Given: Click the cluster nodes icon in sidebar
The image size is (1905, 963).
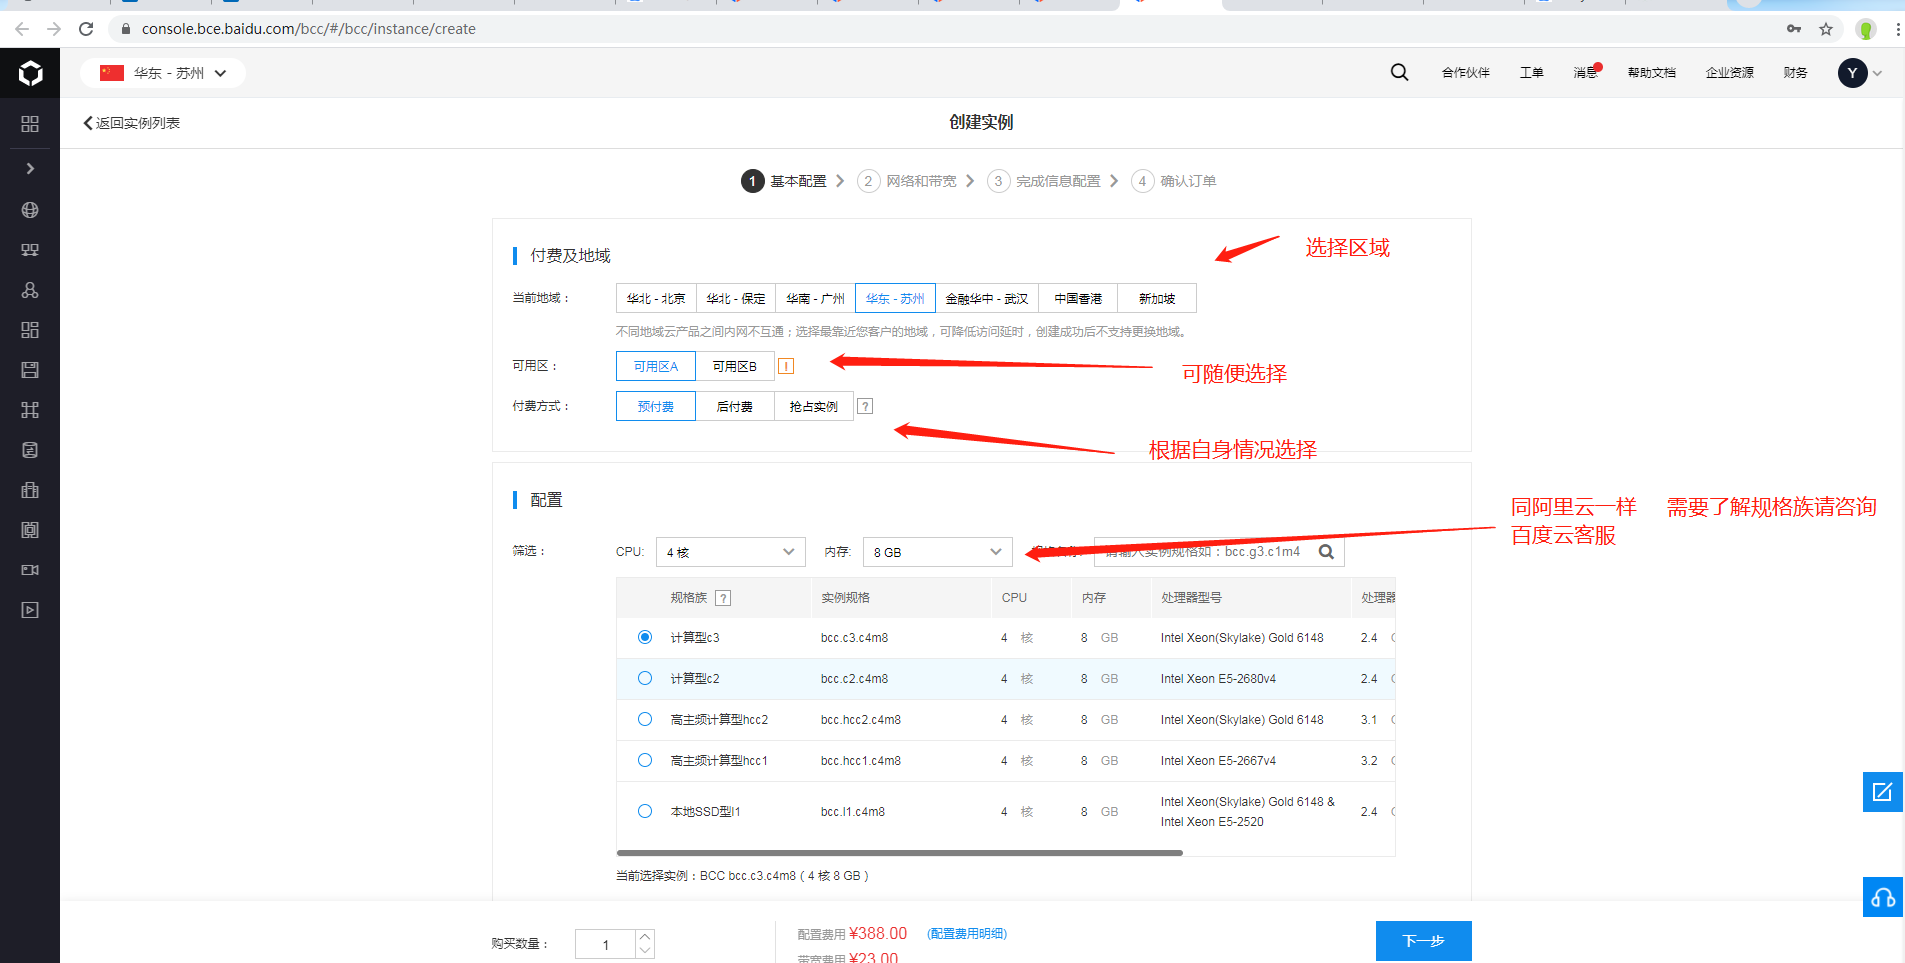Looking at the screenshot, I should point(30,290).
